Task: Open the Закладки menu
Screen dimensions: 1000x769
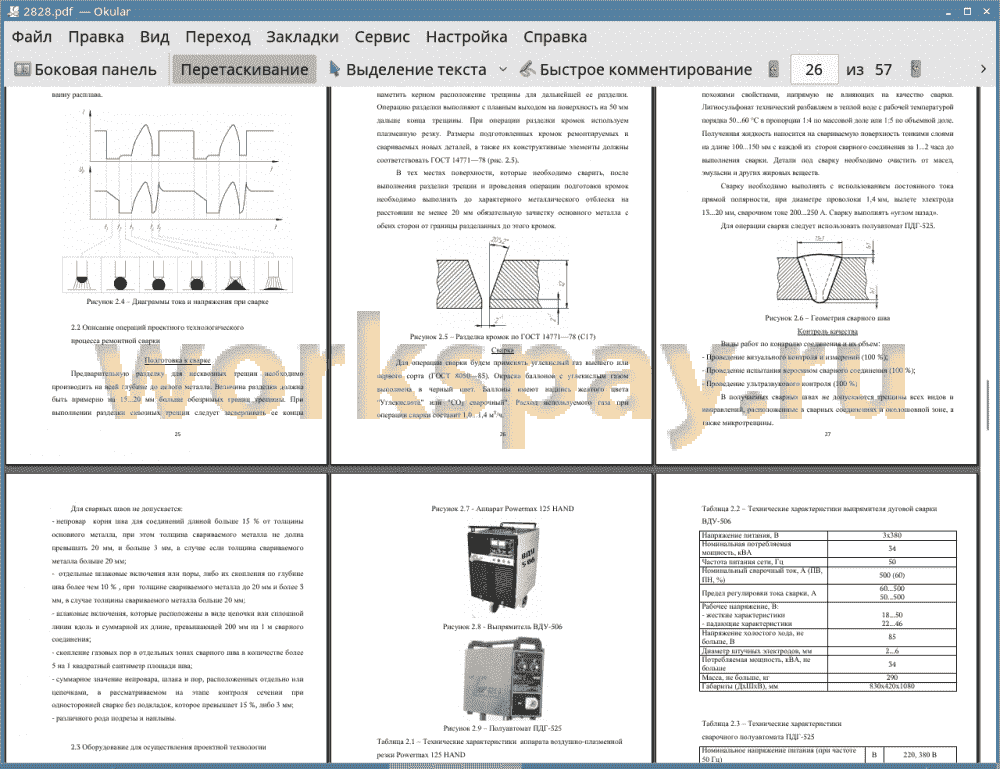Action: [302, 37]
